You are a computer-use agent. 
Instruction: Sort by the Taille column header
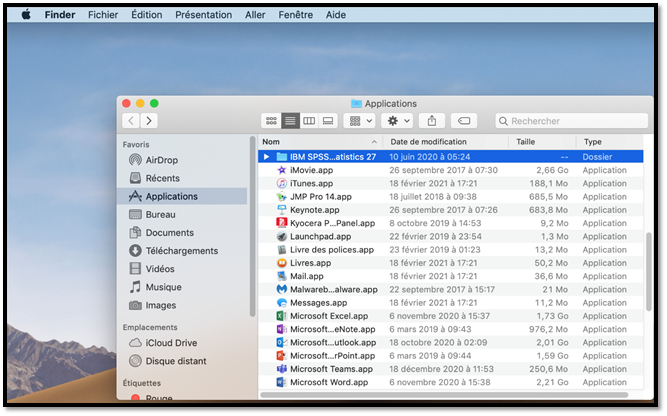coord(526,142)
